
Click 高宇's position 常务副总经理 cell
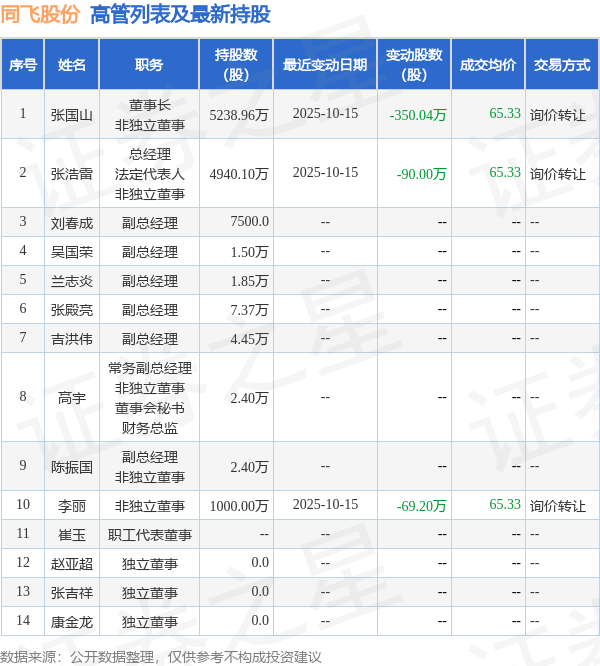[x=149, y=398]
